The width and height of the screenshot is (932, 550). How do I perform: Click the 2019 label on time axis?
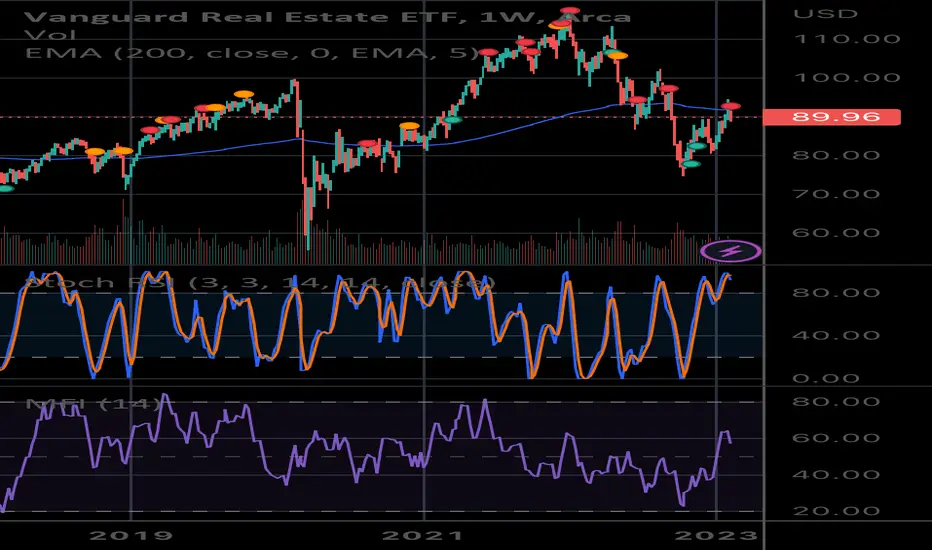click(x=131, y=536)
